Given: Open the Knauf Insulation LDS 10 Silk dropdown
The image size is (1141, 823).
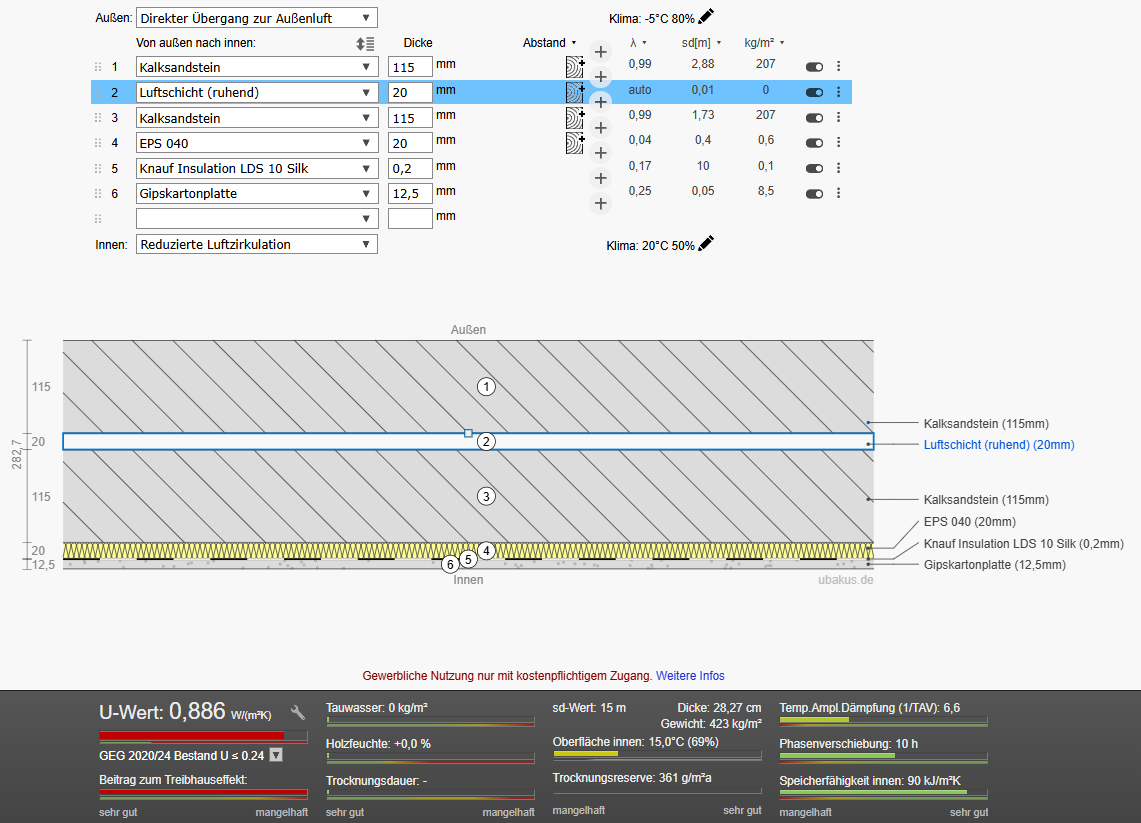Looking at the screenshot, I should pyautogui.click(x=257, y=168).
